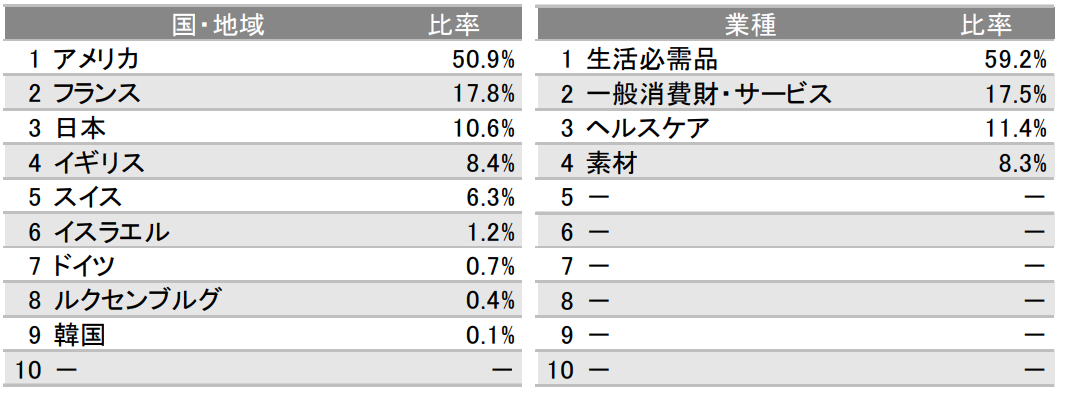Screen dimensions: 1073x399
Task: Select the フランス country row
Action: [x=263, y=93]
